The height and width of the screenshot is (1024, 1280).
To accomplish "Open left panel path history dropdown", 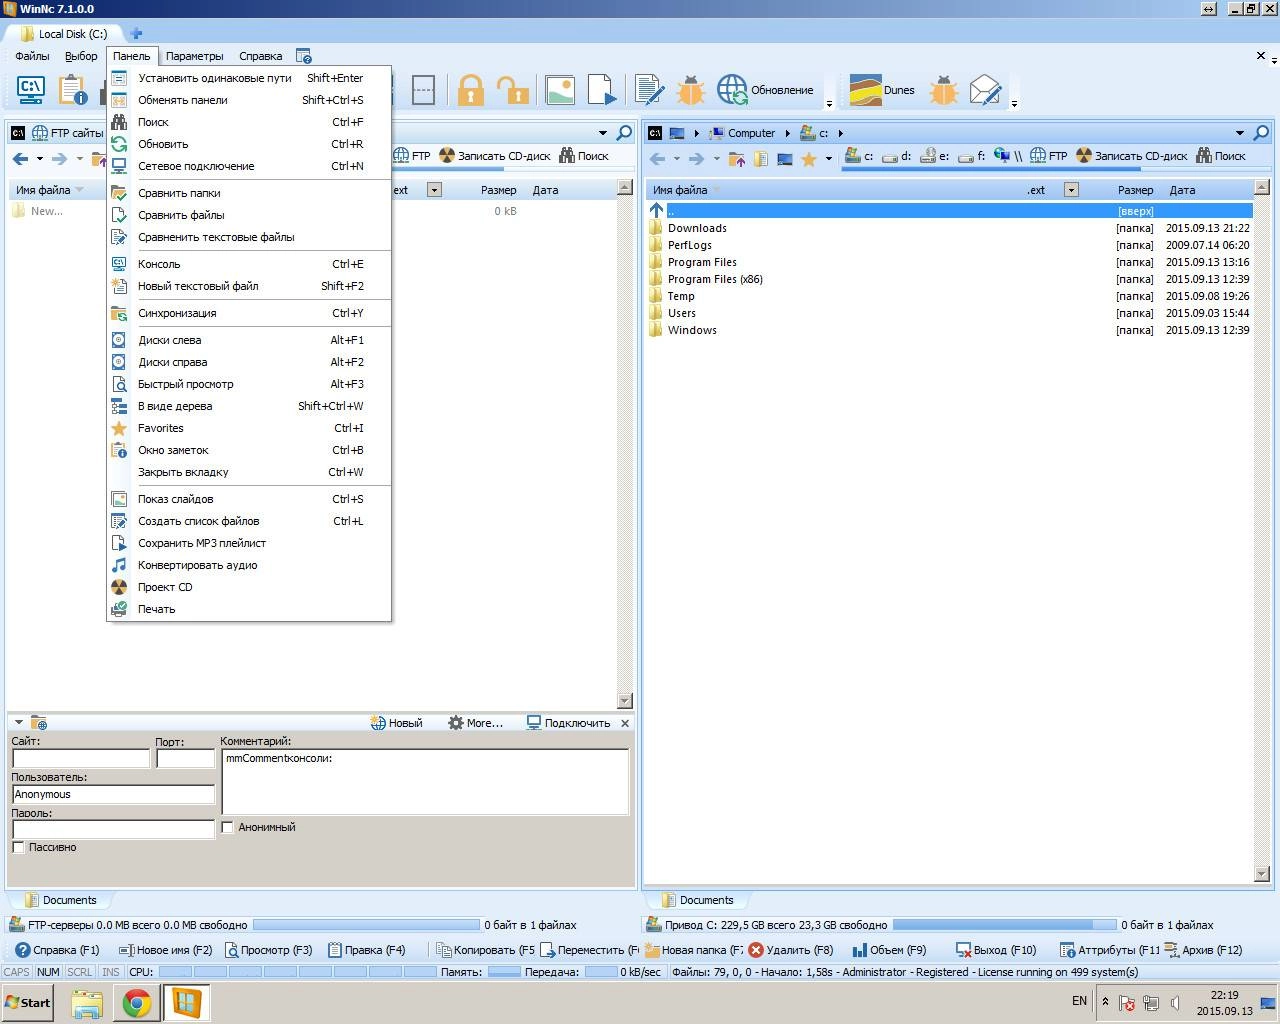I will coord(603,133).
